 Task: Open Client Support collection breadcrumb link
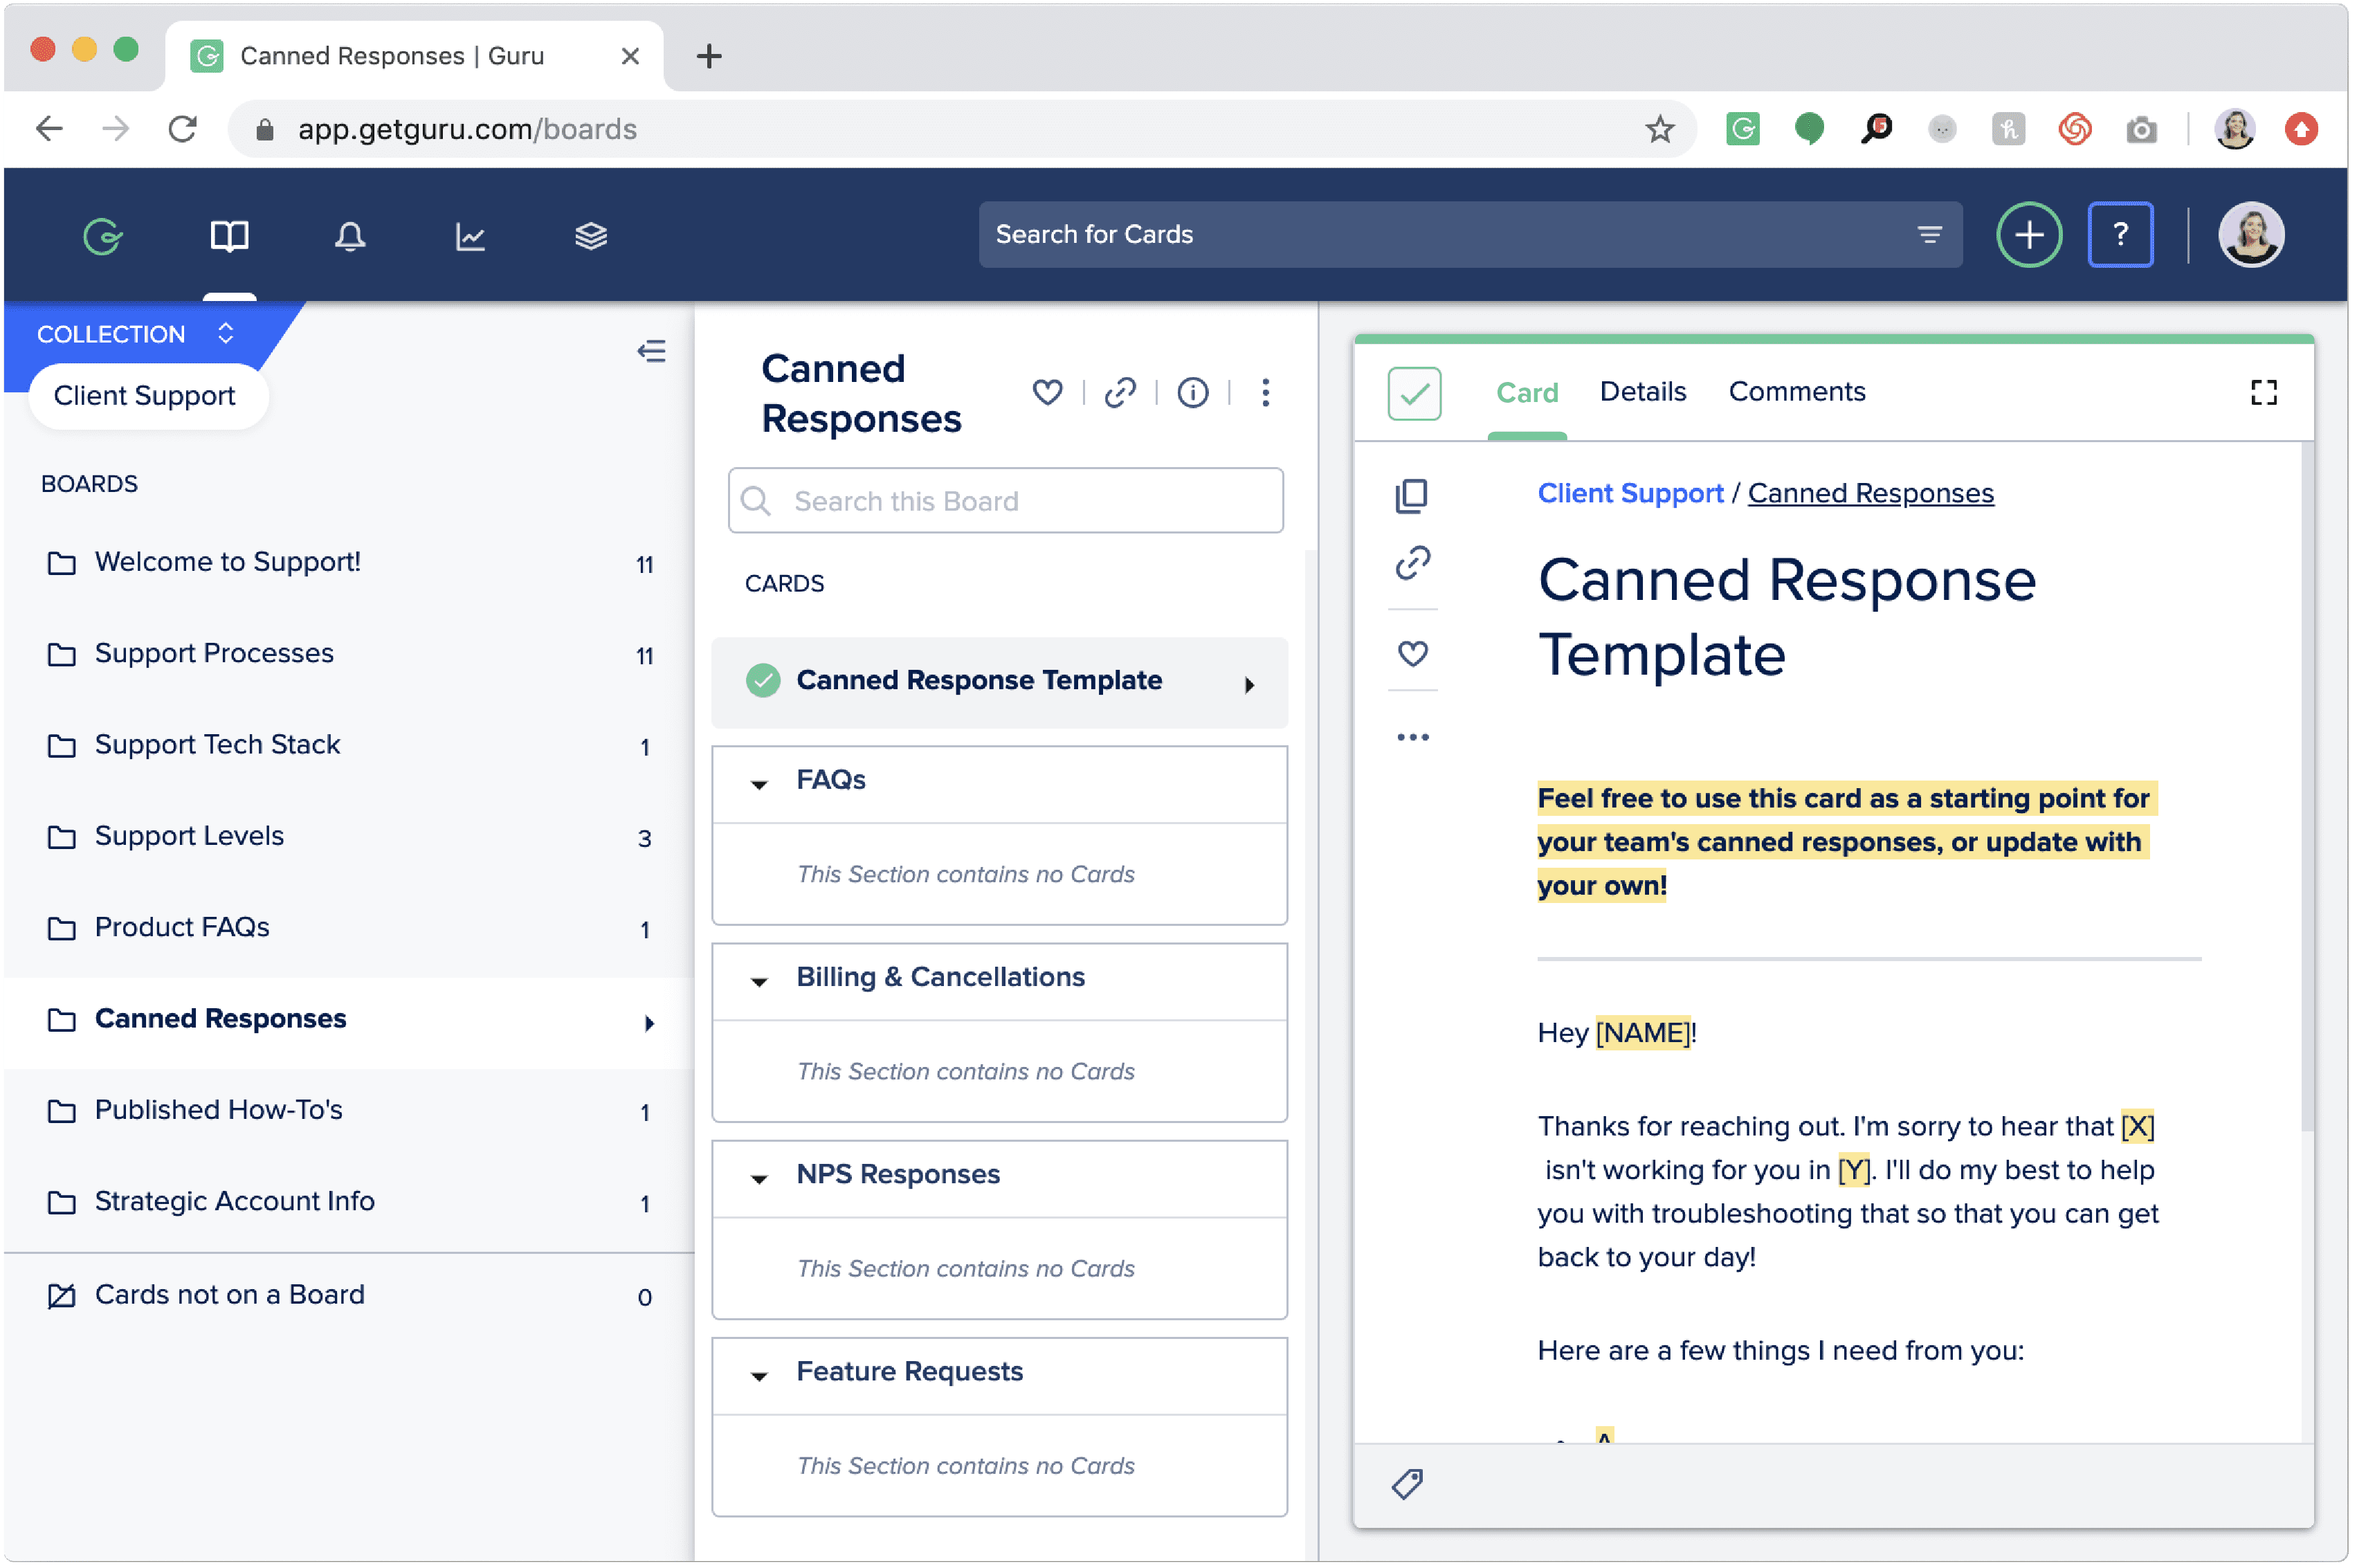[x=1629, y=493]
